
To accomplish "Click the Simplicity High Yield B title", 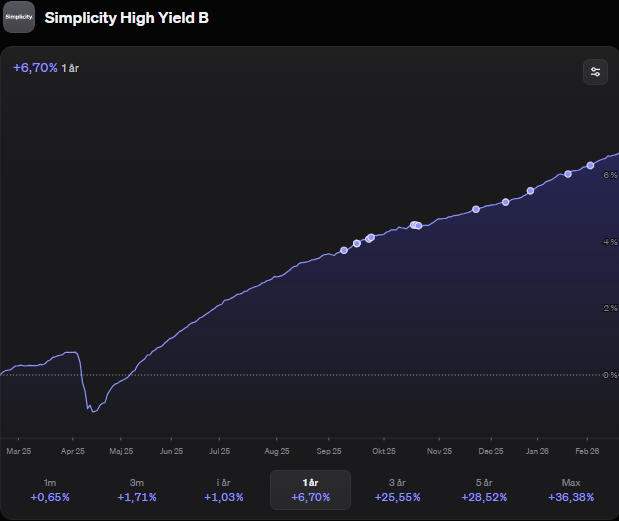I will (x=126, y=18).
